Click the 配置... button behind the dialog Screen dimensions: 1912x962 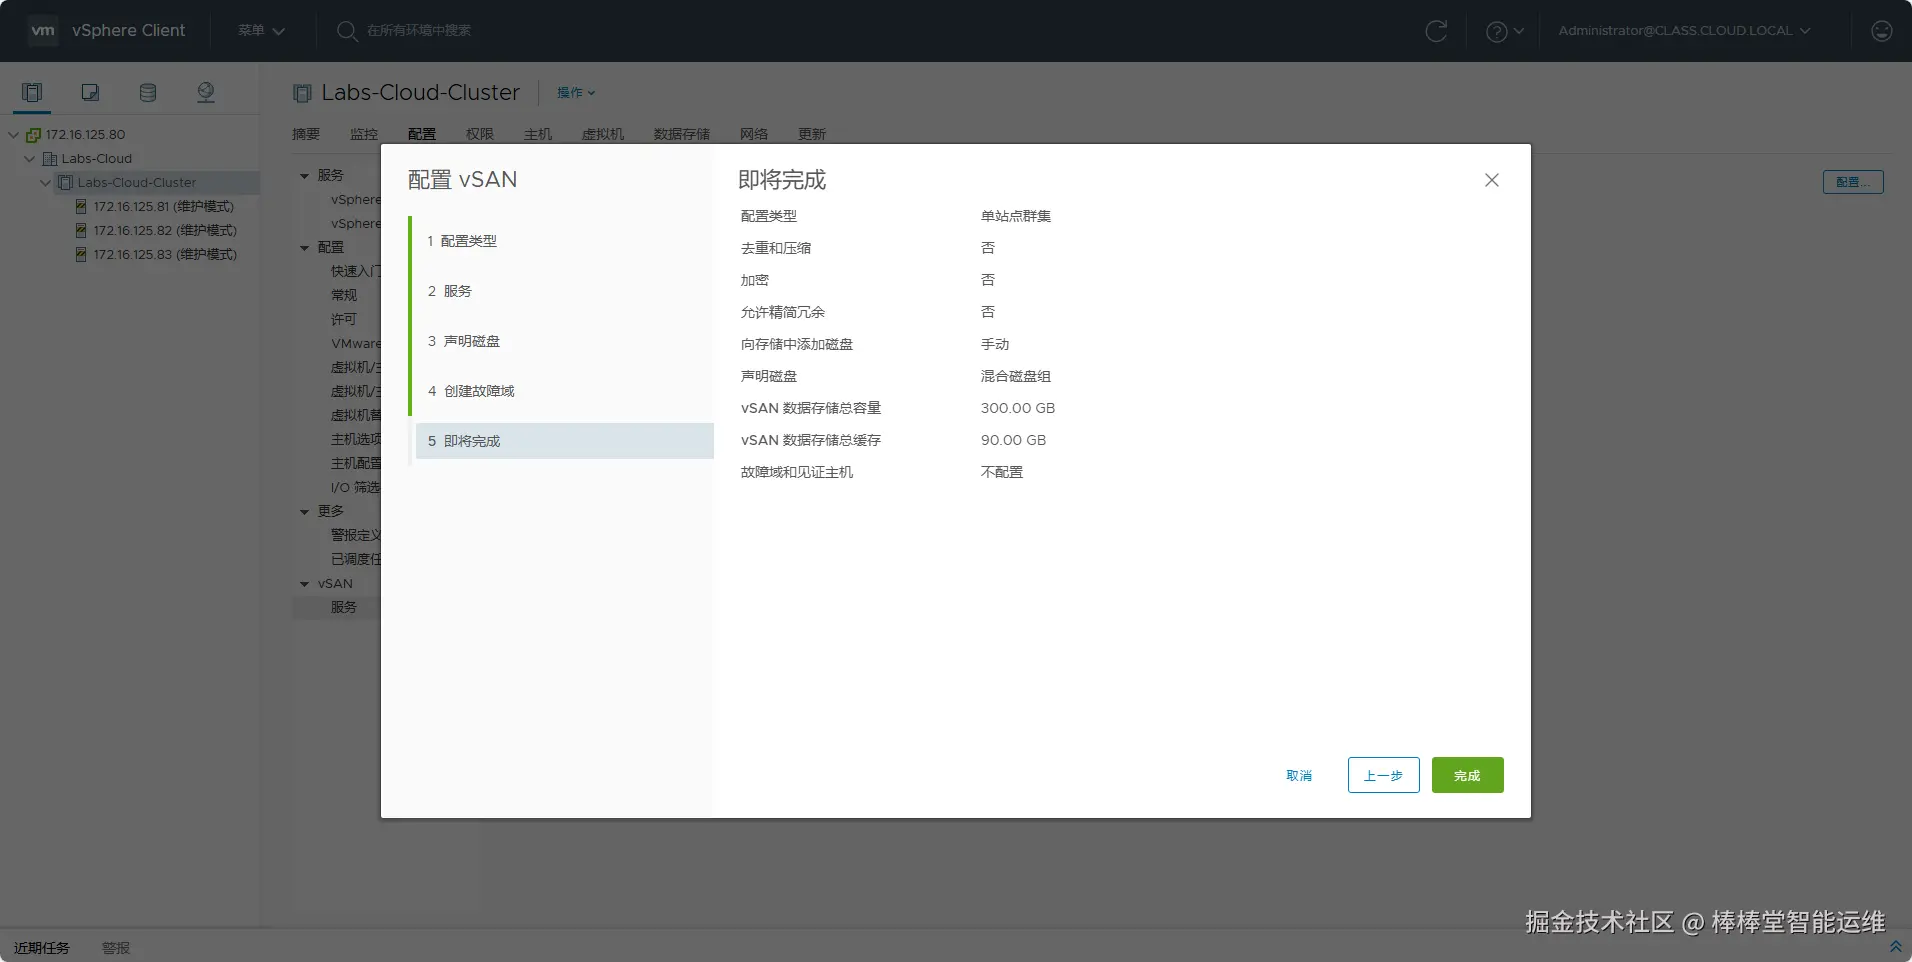[x=1853, y=182]
